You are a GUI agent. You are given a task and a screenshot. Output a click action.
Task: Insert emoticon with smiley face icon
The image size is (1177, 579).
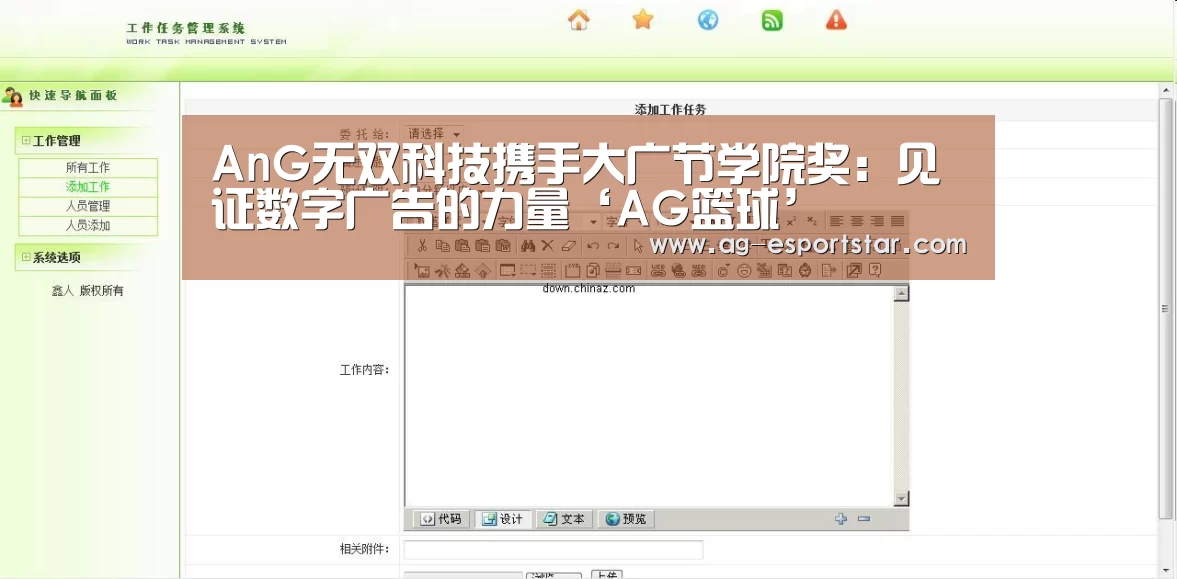[744, 270]
